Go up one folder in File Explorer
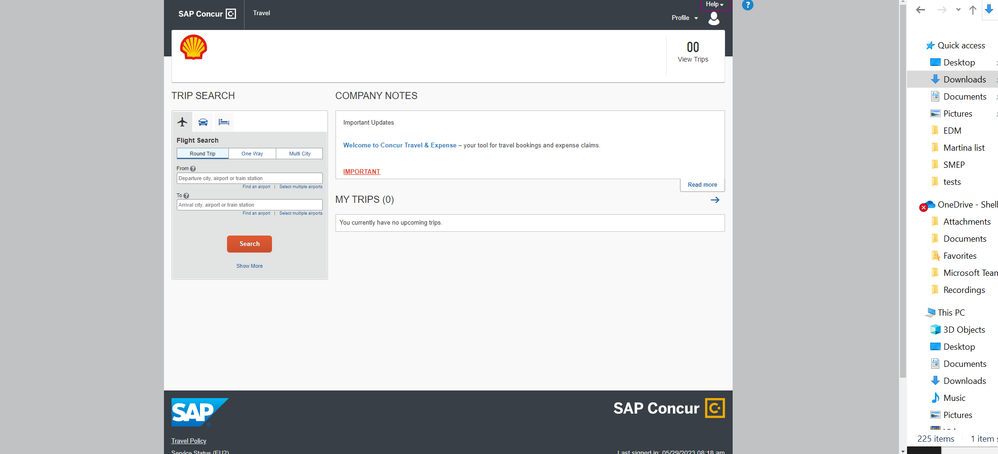 pos(973,10)
